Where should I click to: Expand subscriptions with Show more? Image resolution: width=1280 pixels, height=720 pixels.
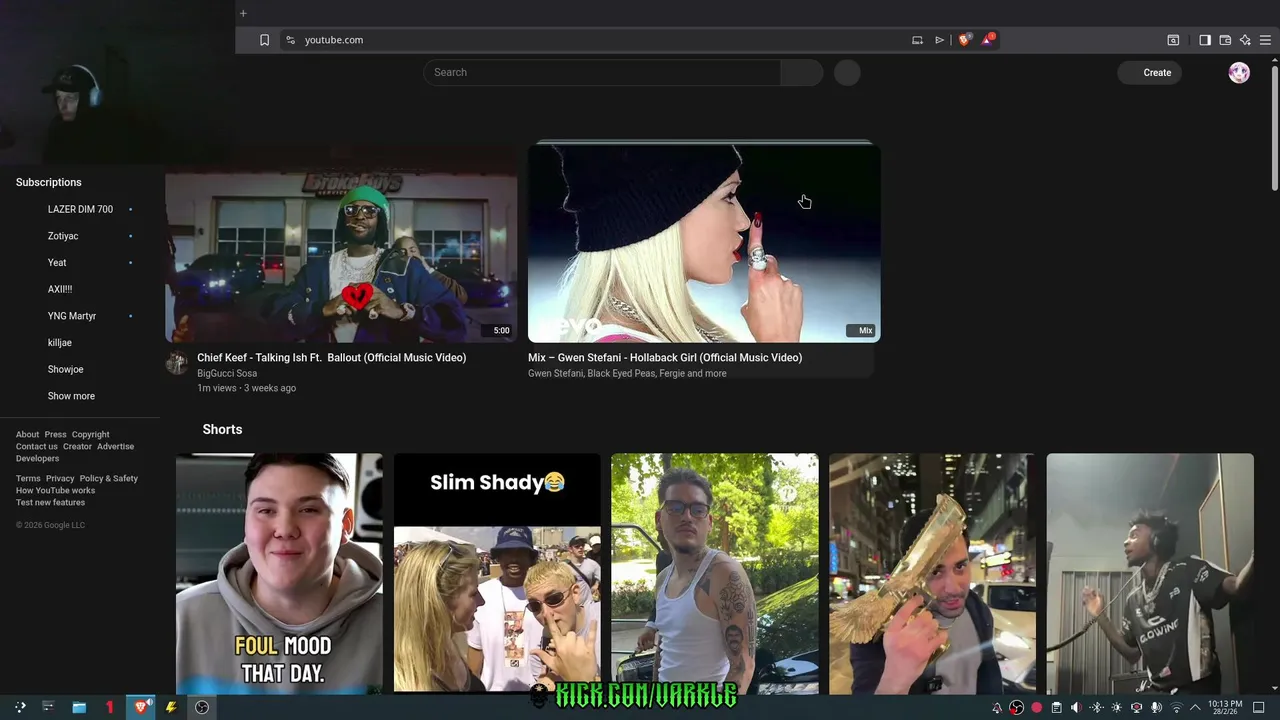click(x=71, y=396)
